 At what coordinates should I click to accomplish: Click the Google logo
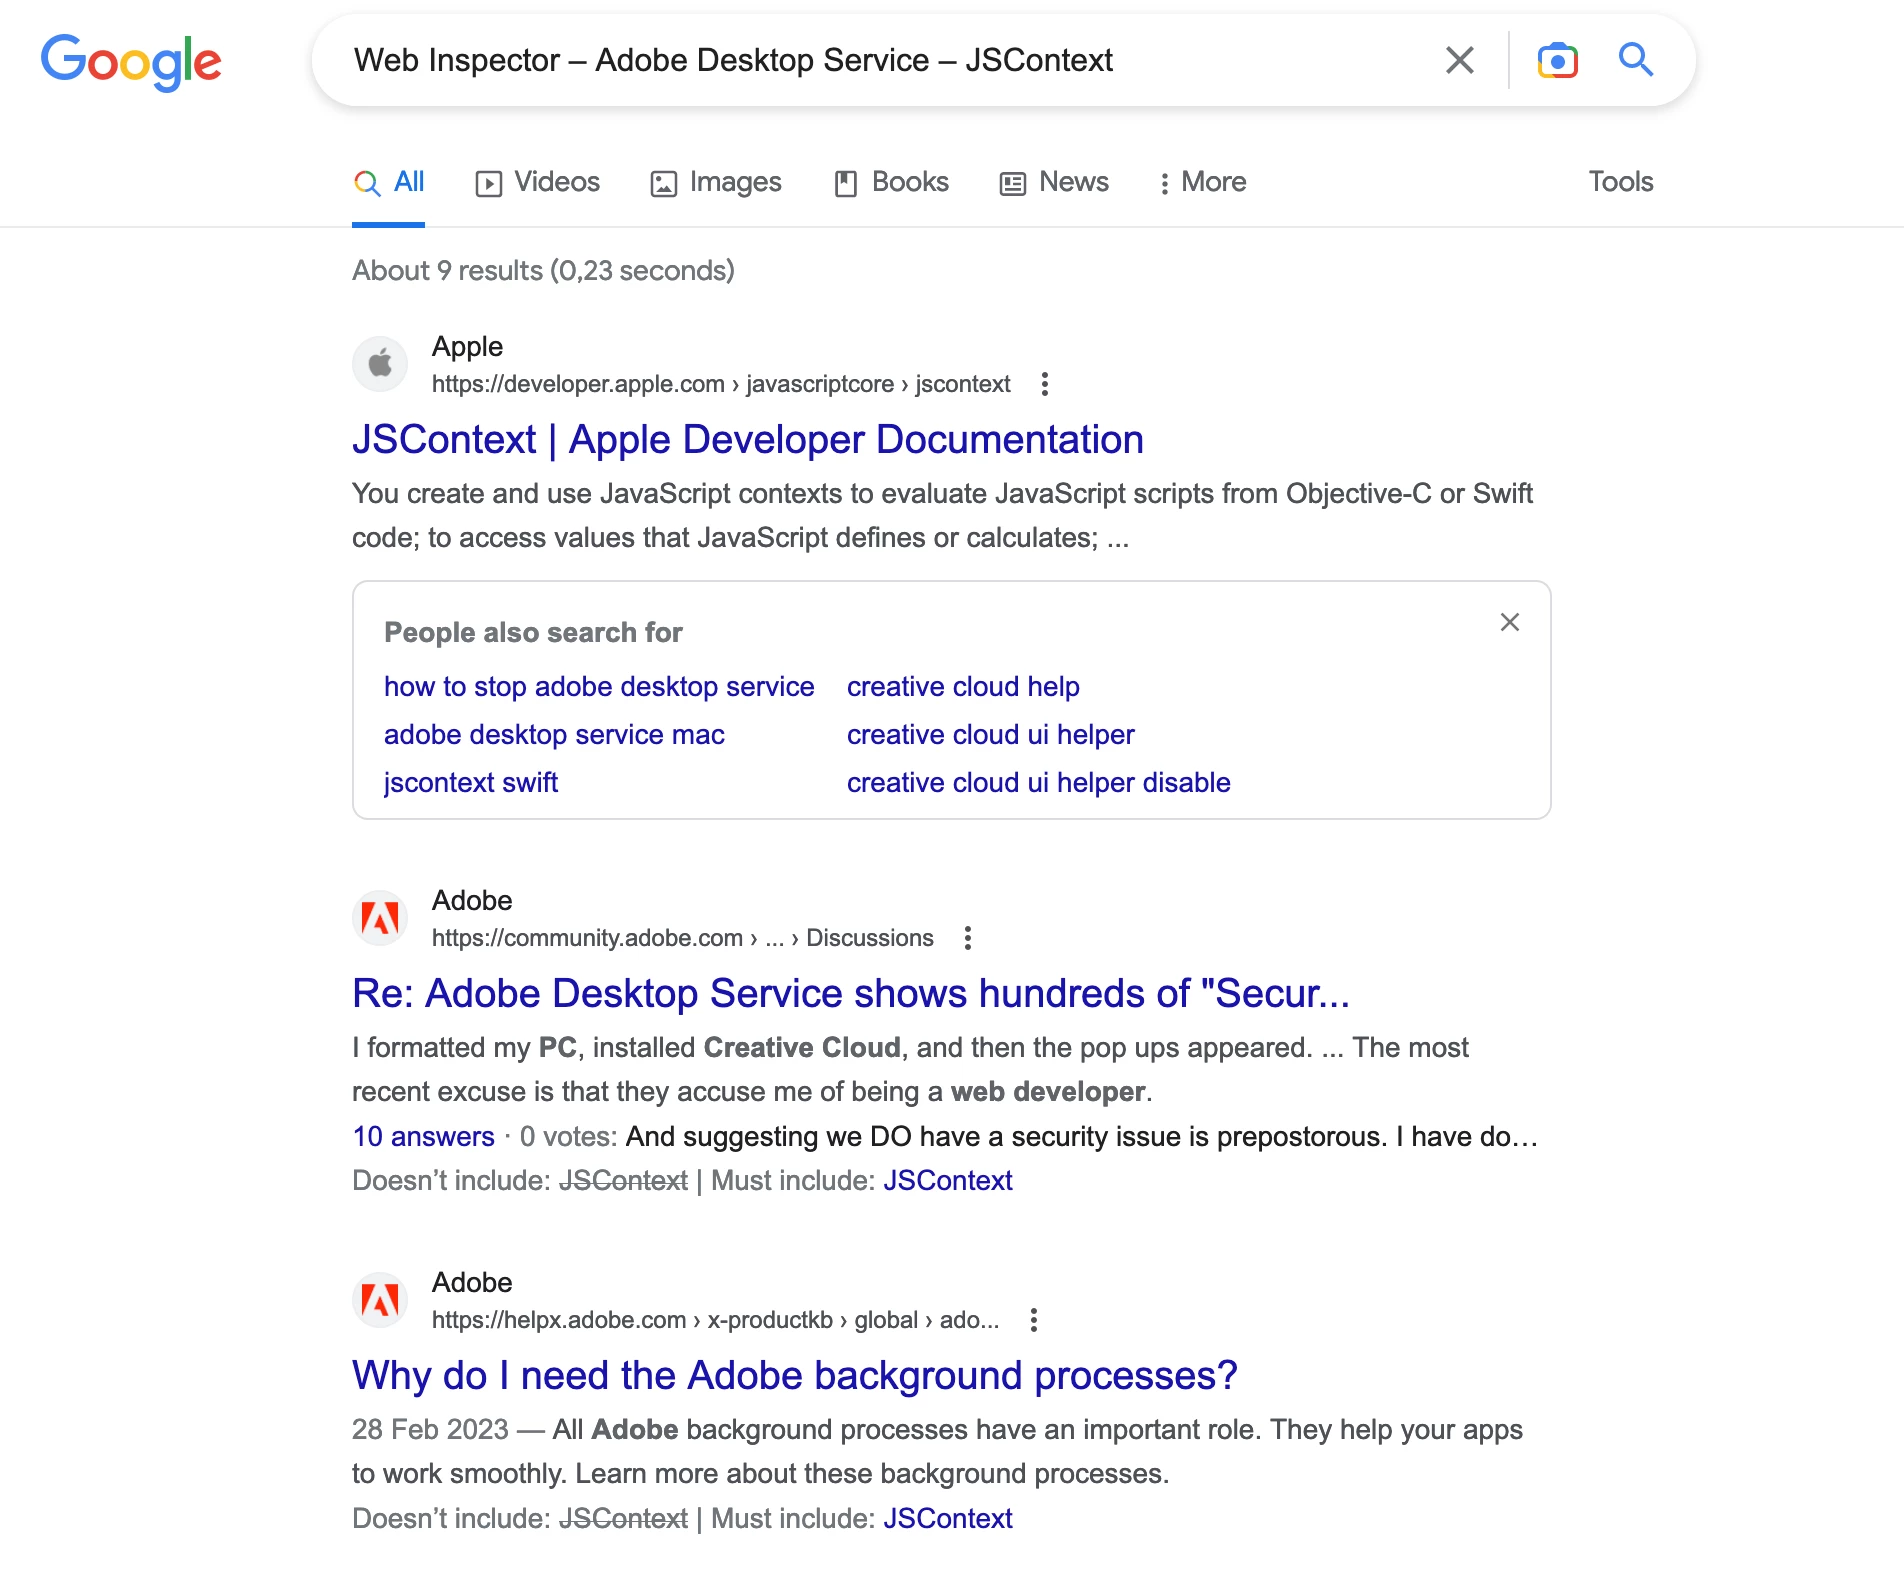click(131, 61)
